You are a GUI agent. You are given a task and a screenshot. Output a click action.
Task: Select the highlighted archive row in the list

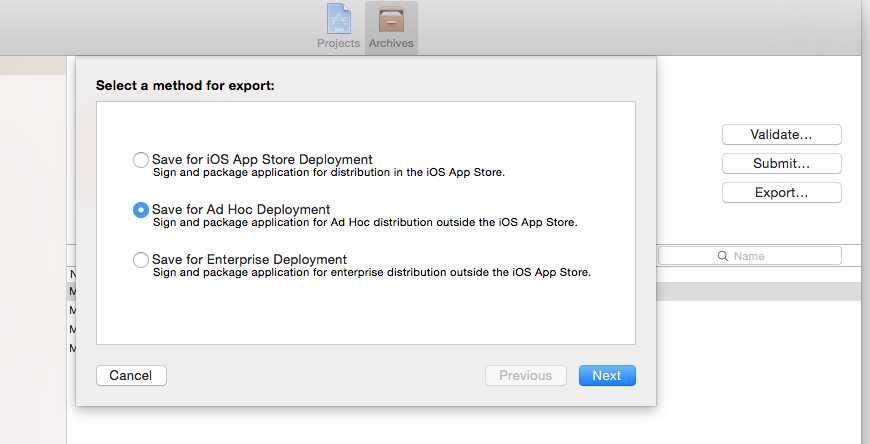pyautogui.click(x=760, y=291)
